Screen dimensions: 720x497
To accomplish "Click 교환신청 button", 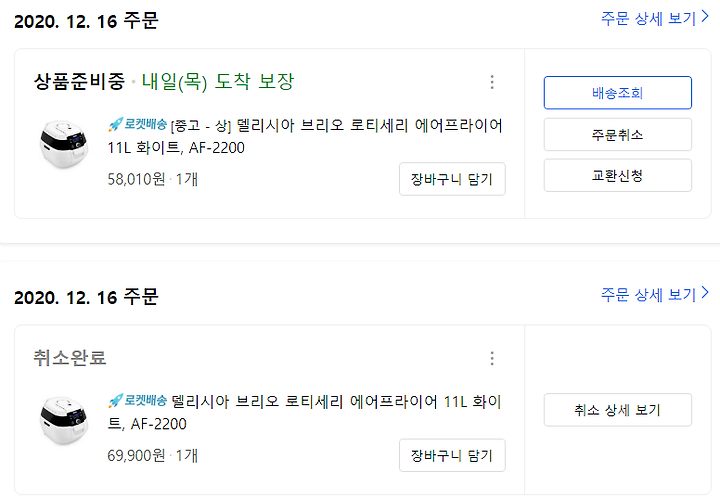I will pos(618,175).
